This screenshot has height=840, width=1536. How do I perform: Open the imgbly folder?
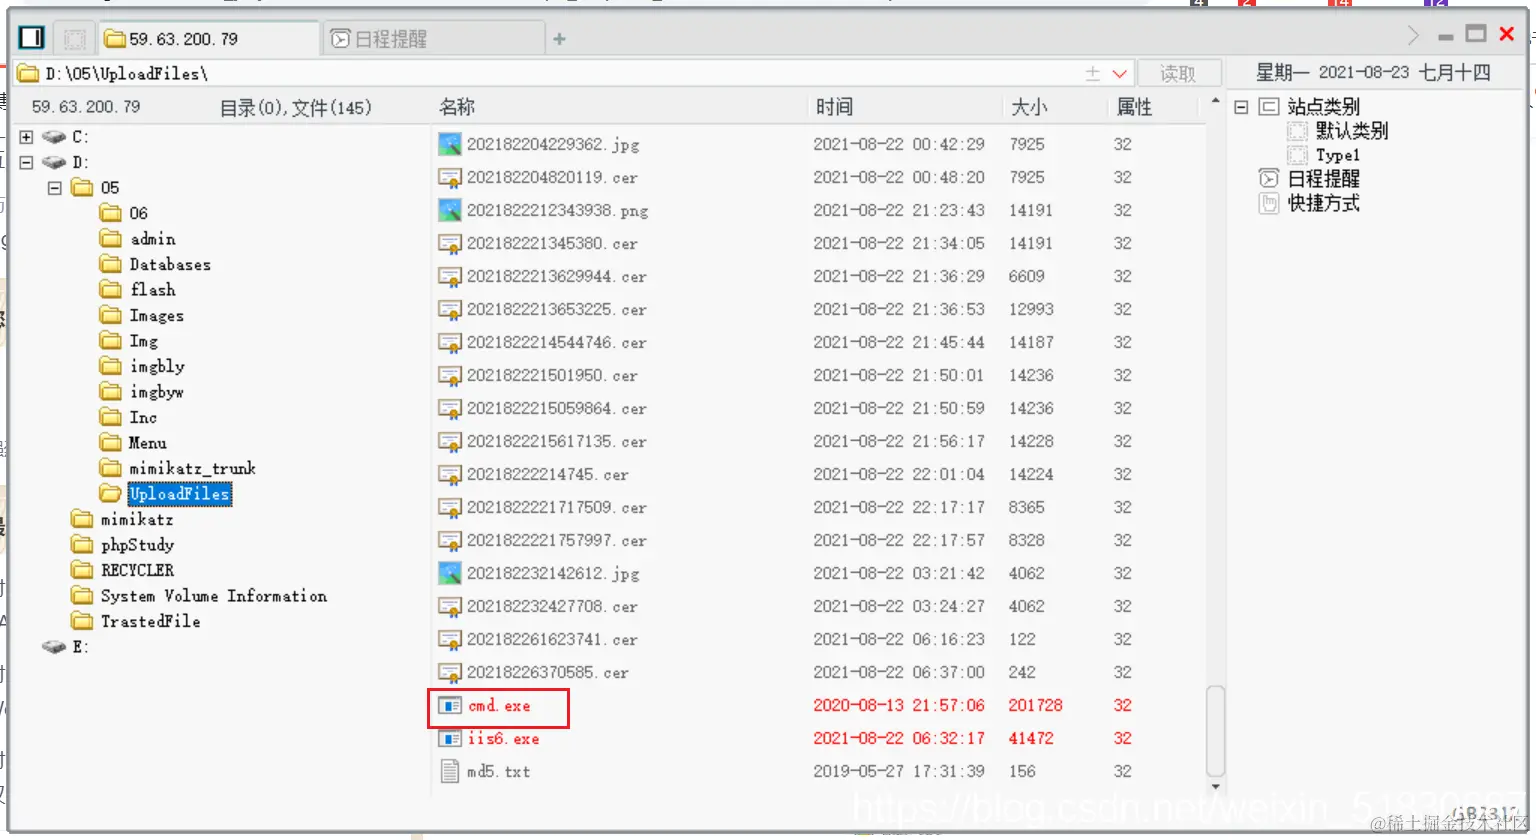157,366
